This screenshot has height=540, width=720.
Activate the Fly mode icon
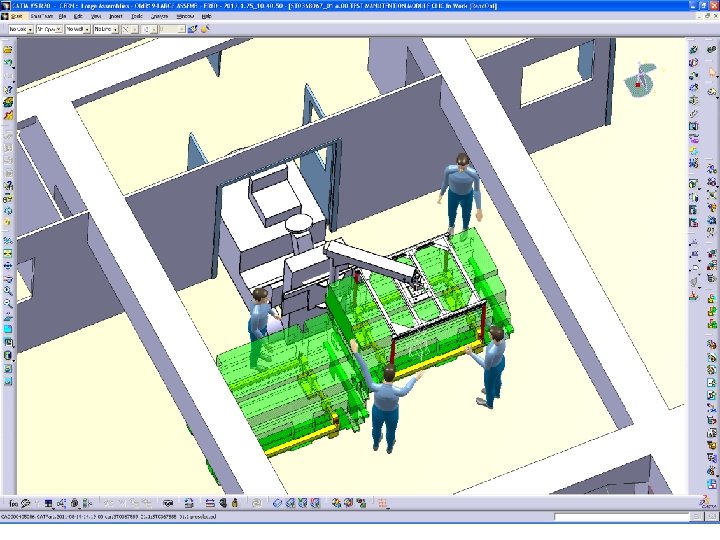point(8,240)
